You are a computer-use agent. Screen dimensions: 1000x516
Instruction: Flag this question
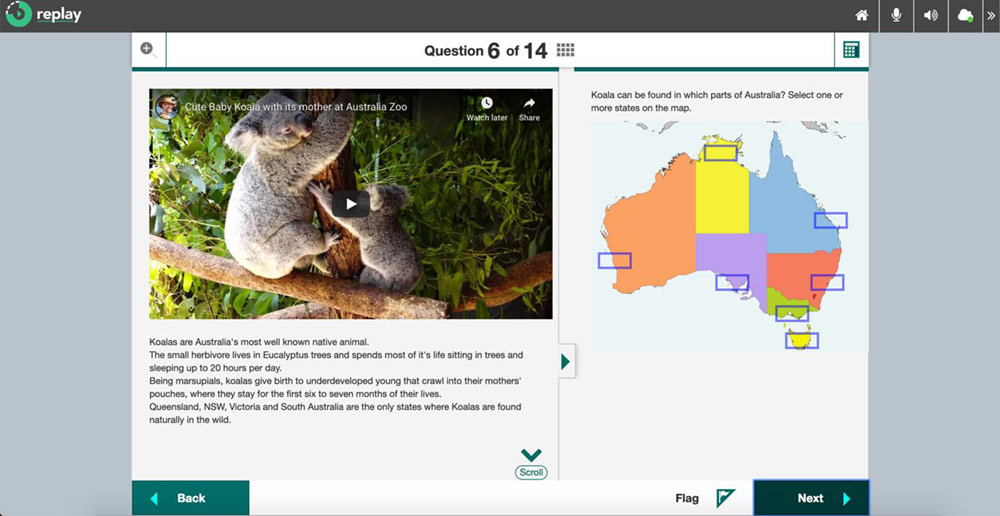(705, 498)
